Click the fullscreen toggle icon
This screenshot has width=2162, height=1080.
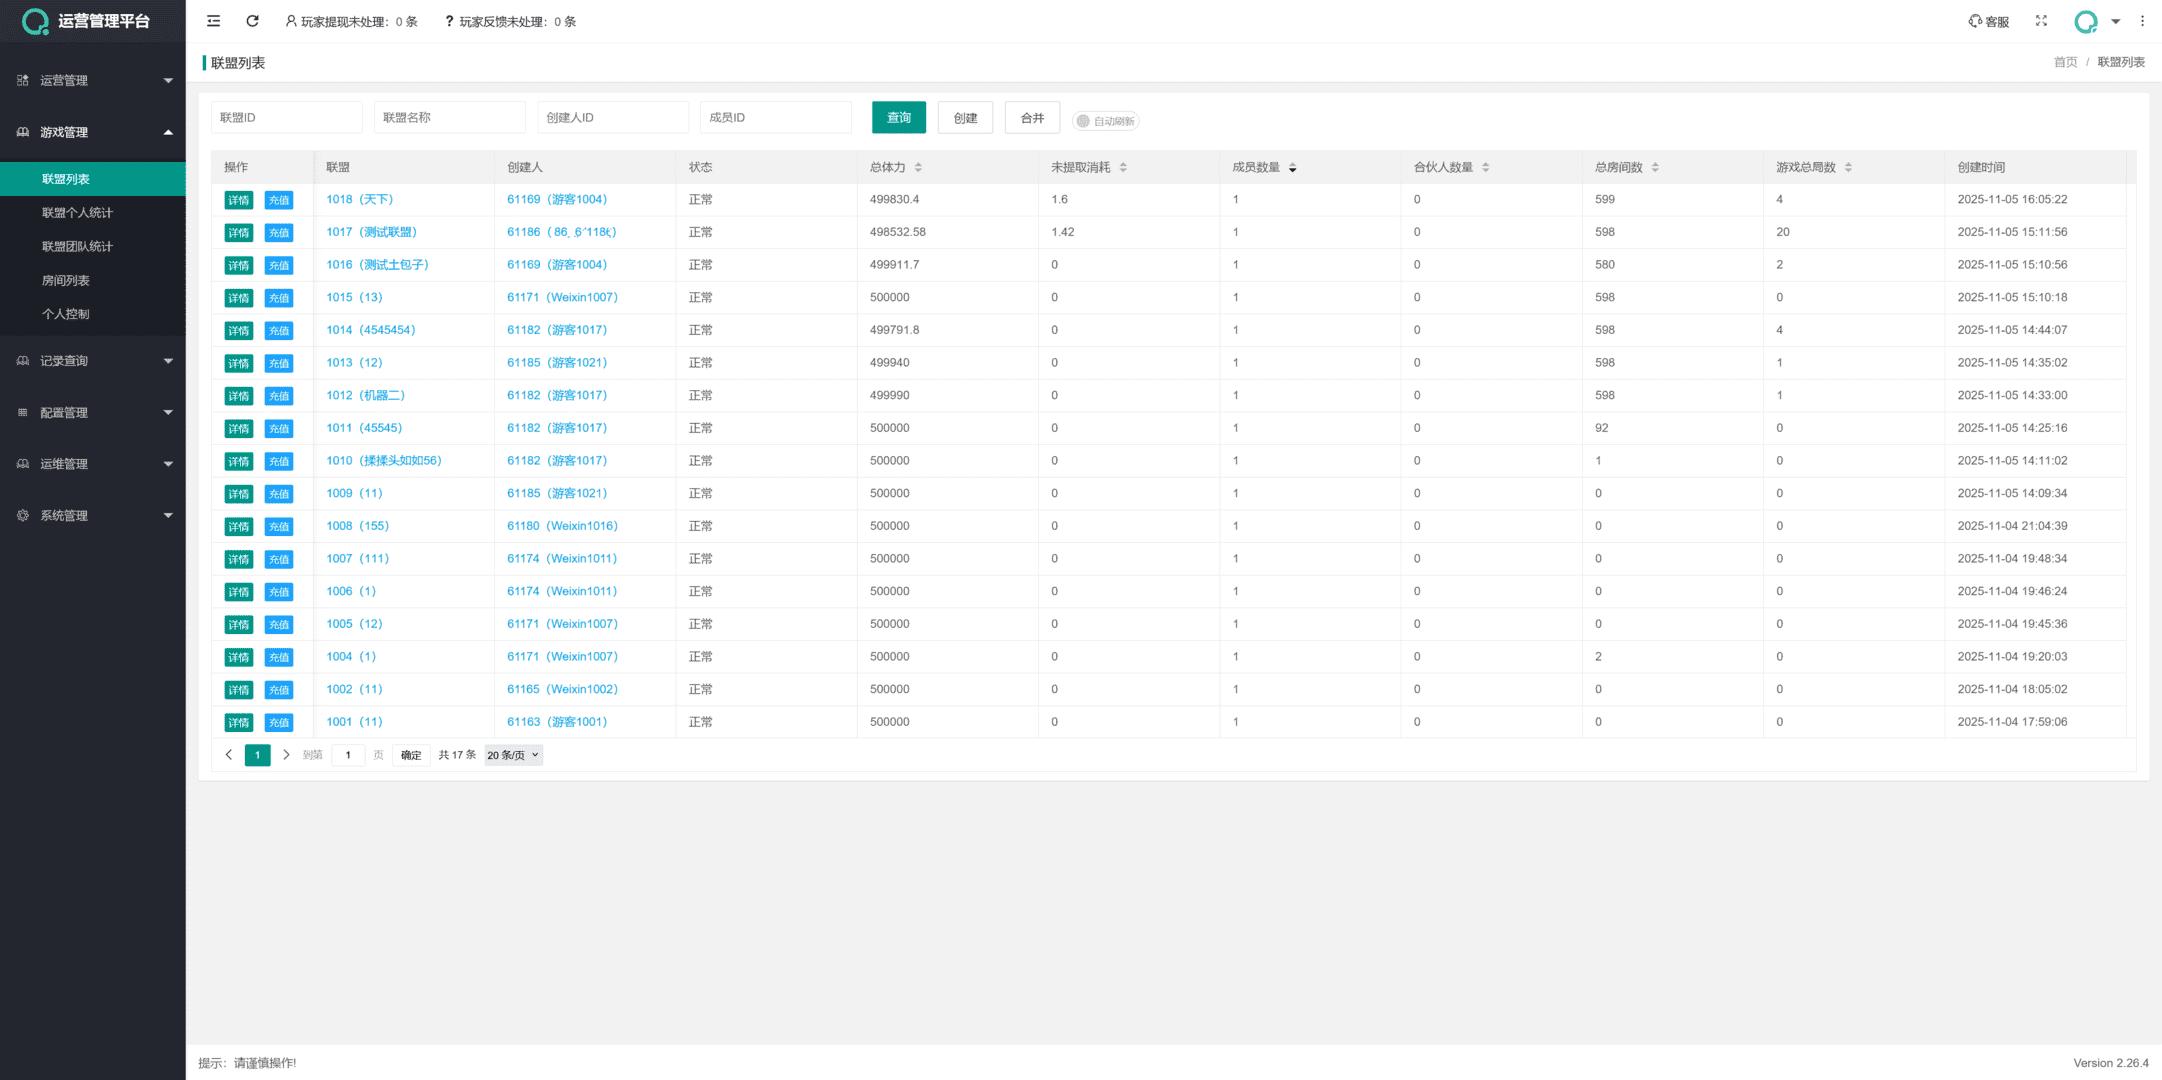tap(2041, 21)
